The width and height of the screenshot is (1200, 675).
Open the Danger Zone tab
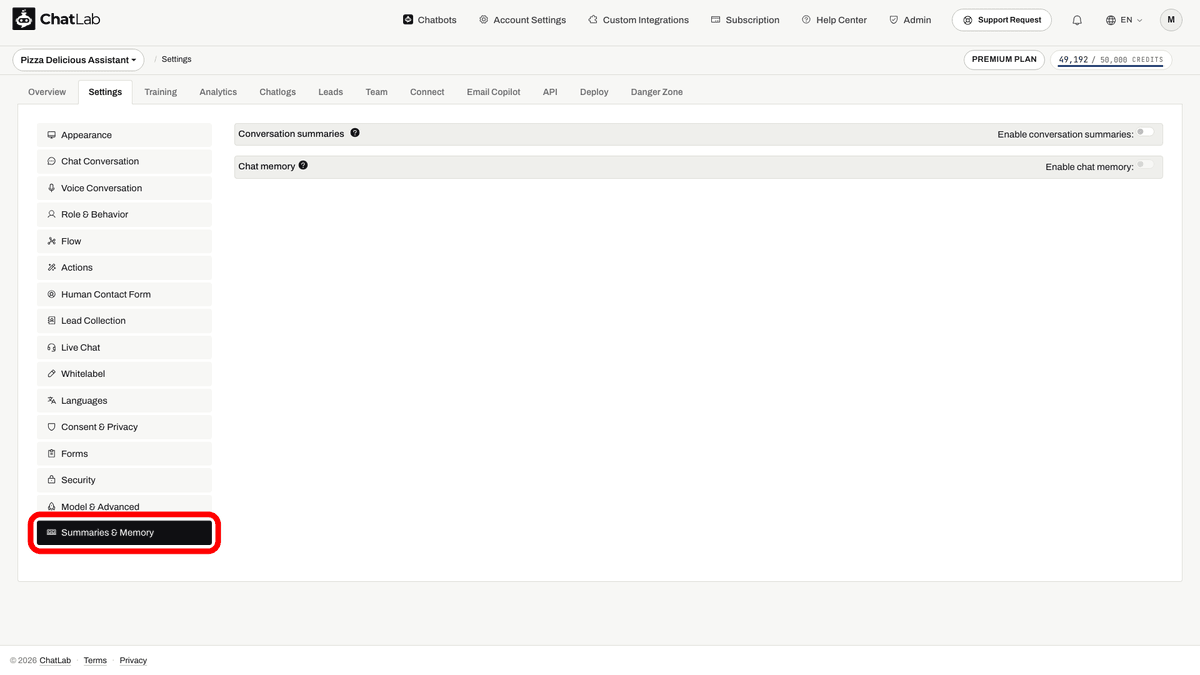pos(657,92)
